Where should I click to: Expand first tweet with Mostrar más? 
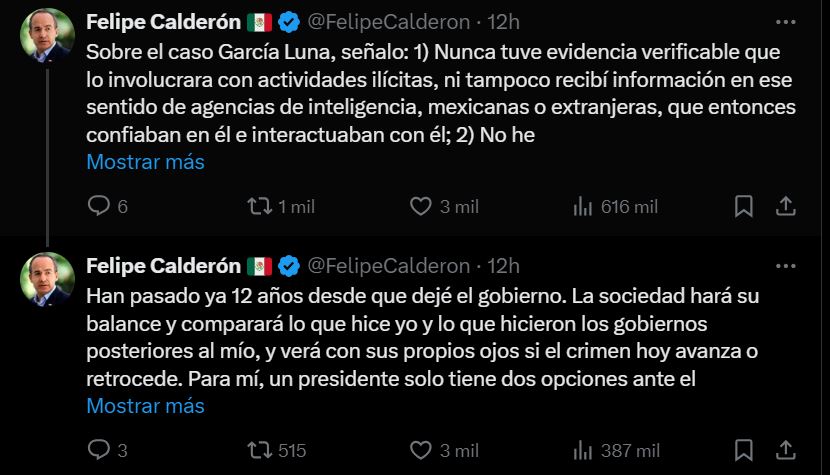click(x=146, y=162)
